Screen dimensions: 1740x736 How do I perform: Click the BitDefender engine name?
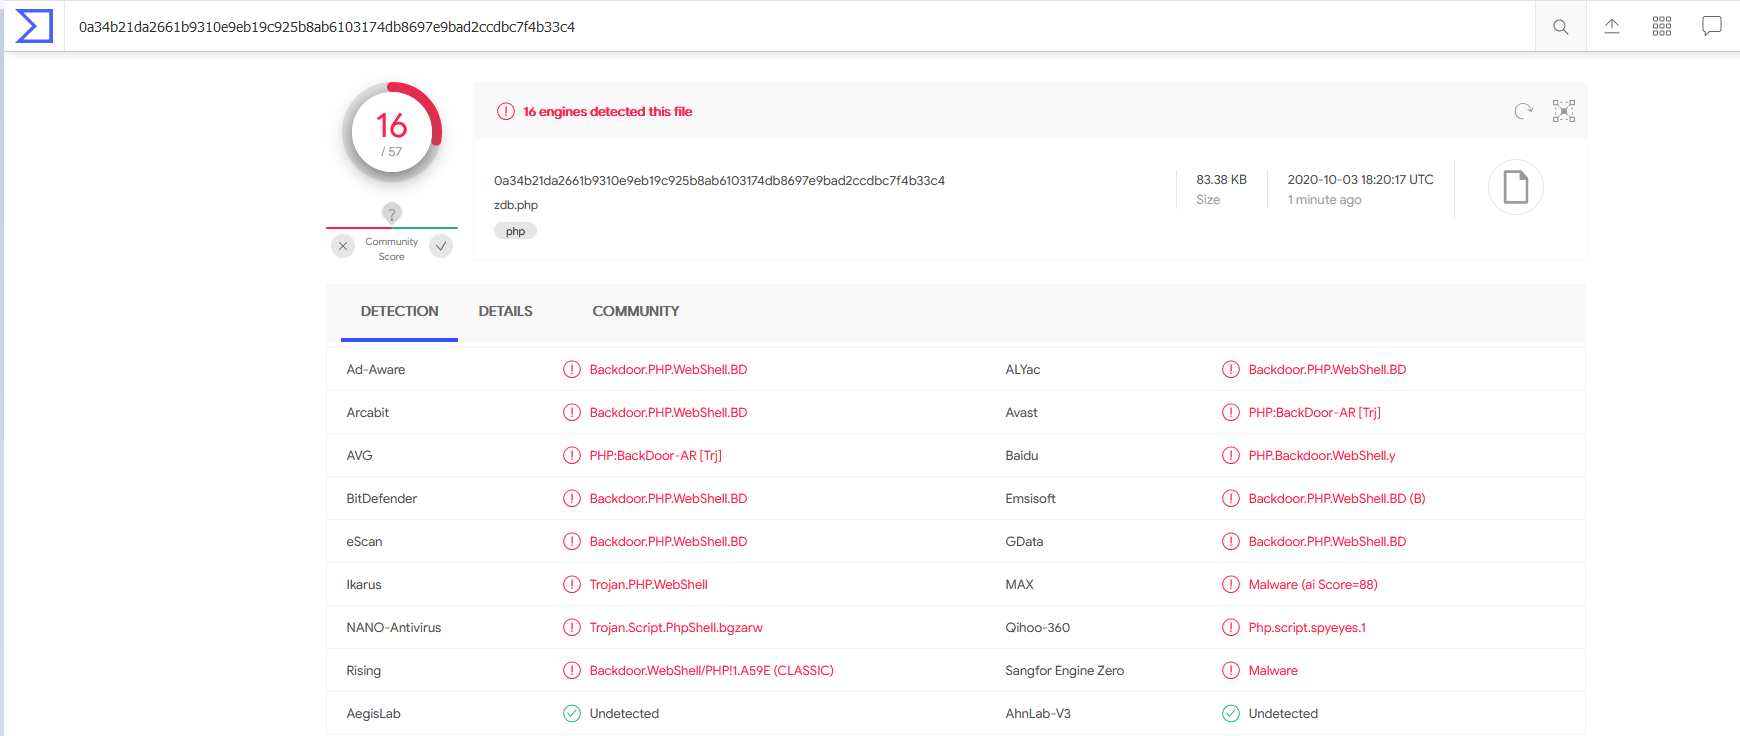[382, 498]
